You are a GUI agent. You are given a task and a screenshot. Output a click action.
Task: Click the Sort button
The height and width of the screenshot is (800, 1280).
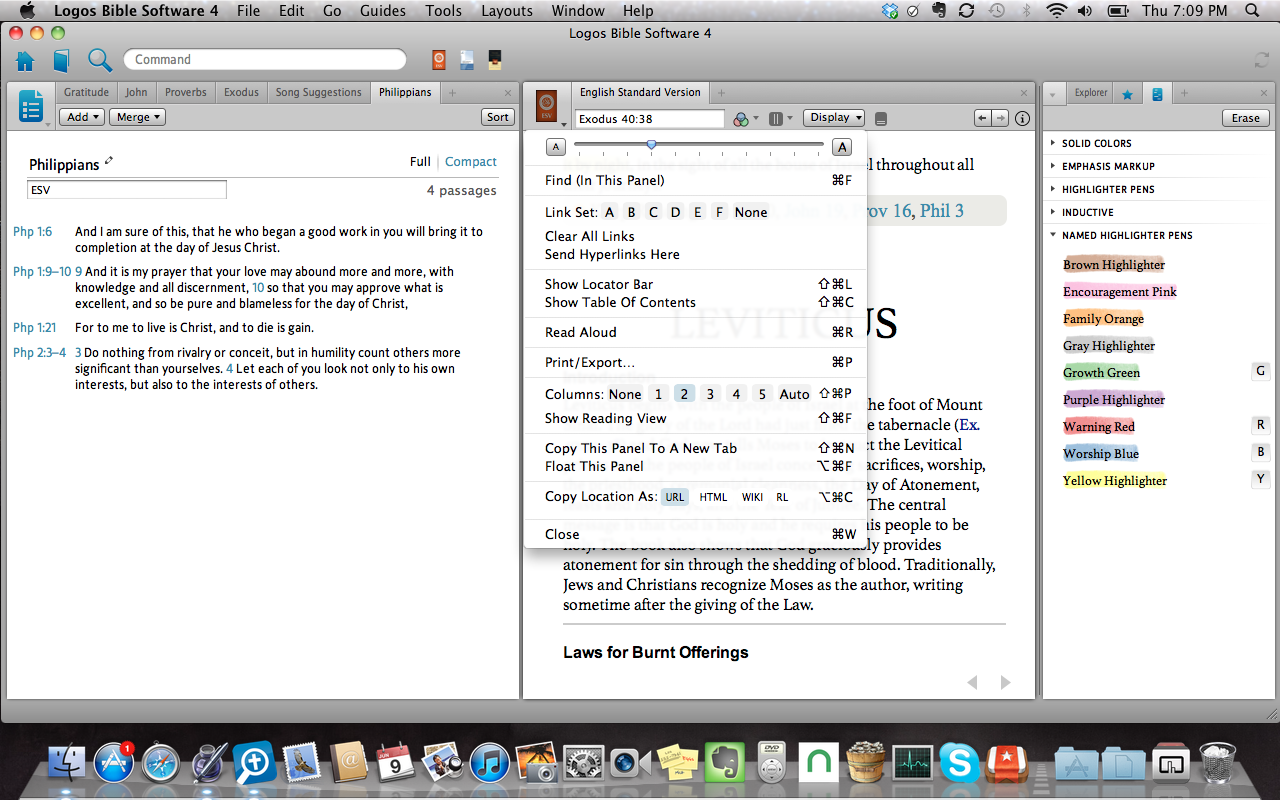point(498,117)
